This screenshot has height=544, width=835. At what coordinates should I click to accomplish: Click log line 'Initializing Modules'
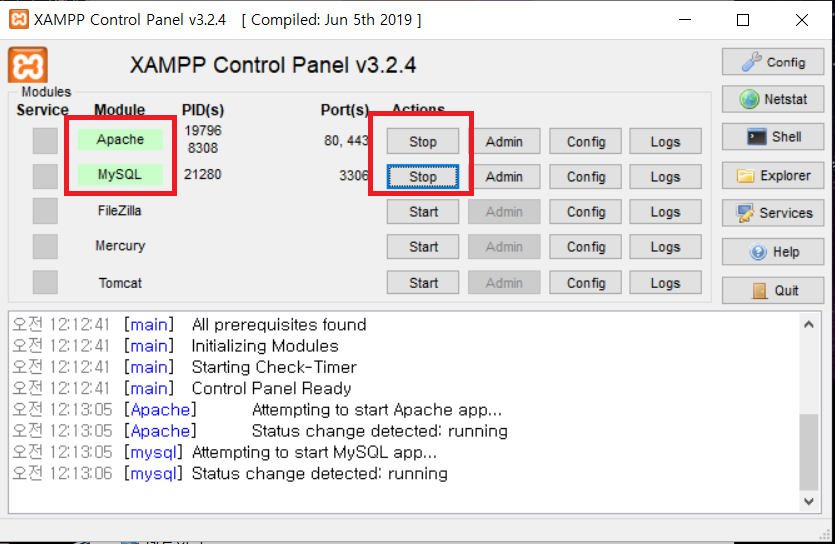pos(265,346)
